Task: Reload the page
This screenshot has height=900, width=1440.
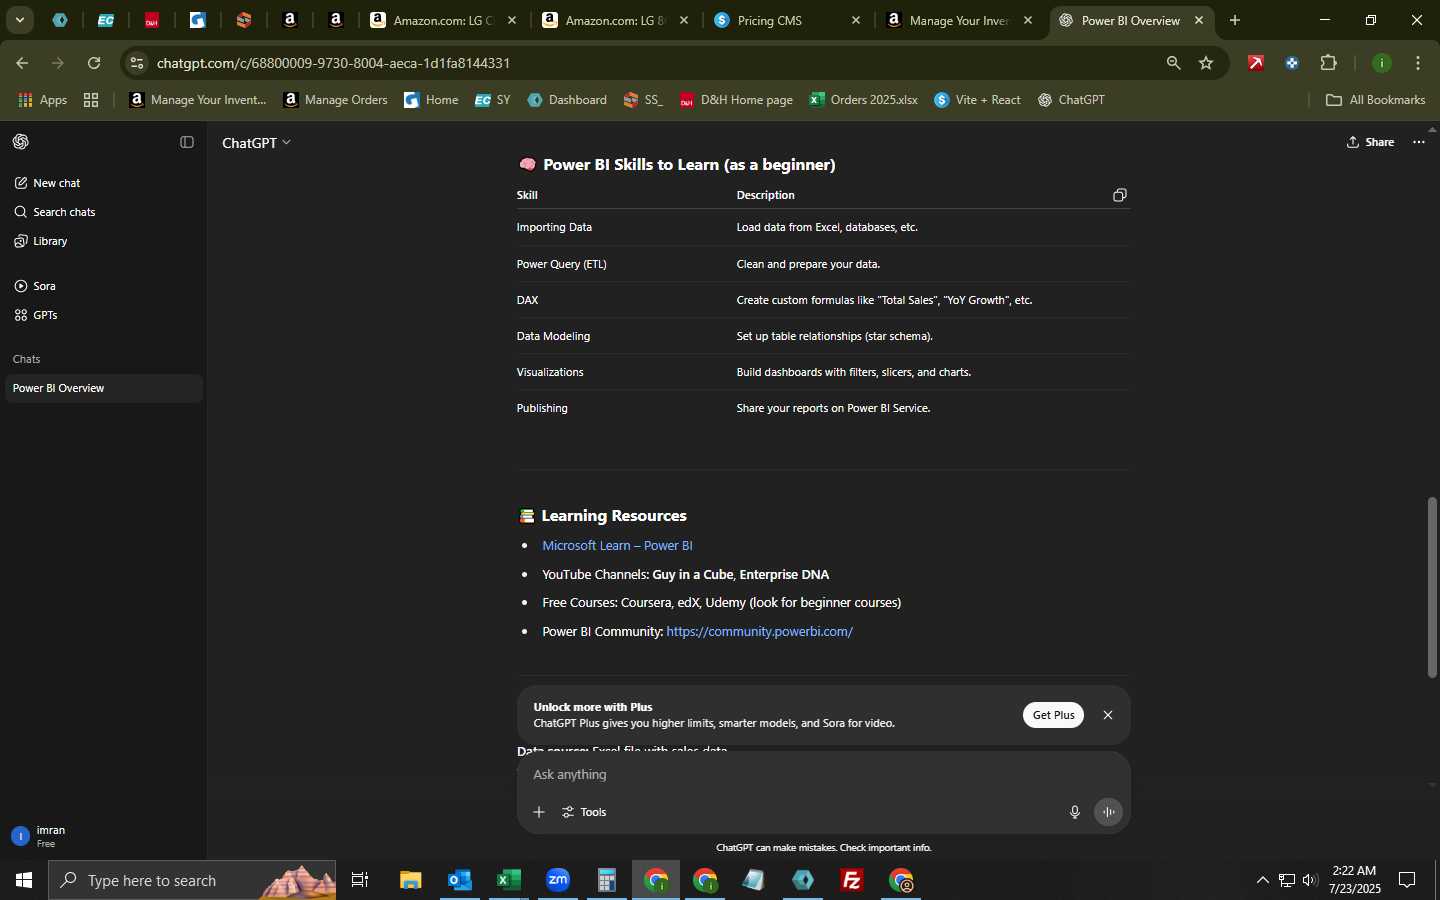Action: tap(94, 63)
